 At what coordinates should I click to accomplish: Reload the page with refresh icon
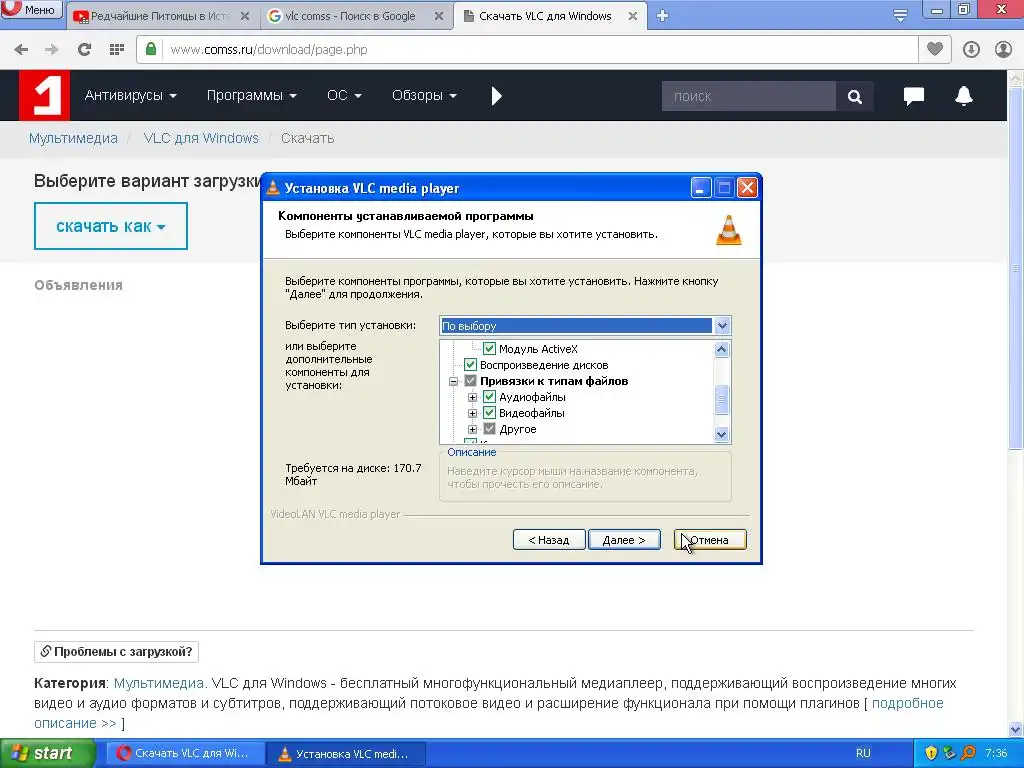pyautogui.click(x=84, y=49)
